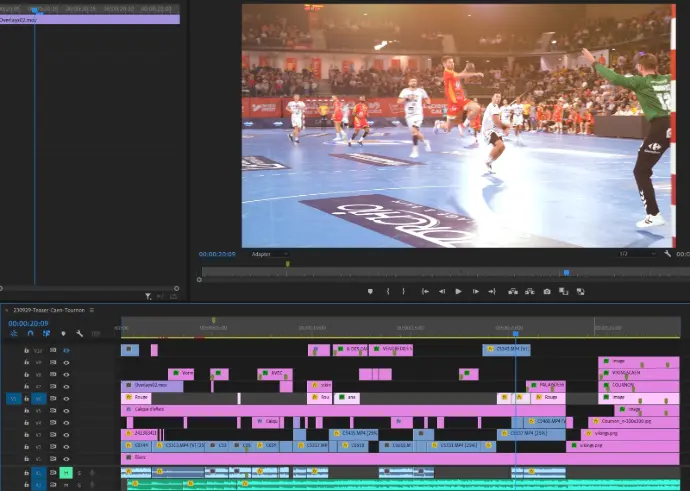Add a marker in the Program monitor
The width and height of the screenshot is (690, 491).
[x=370, y=291]
